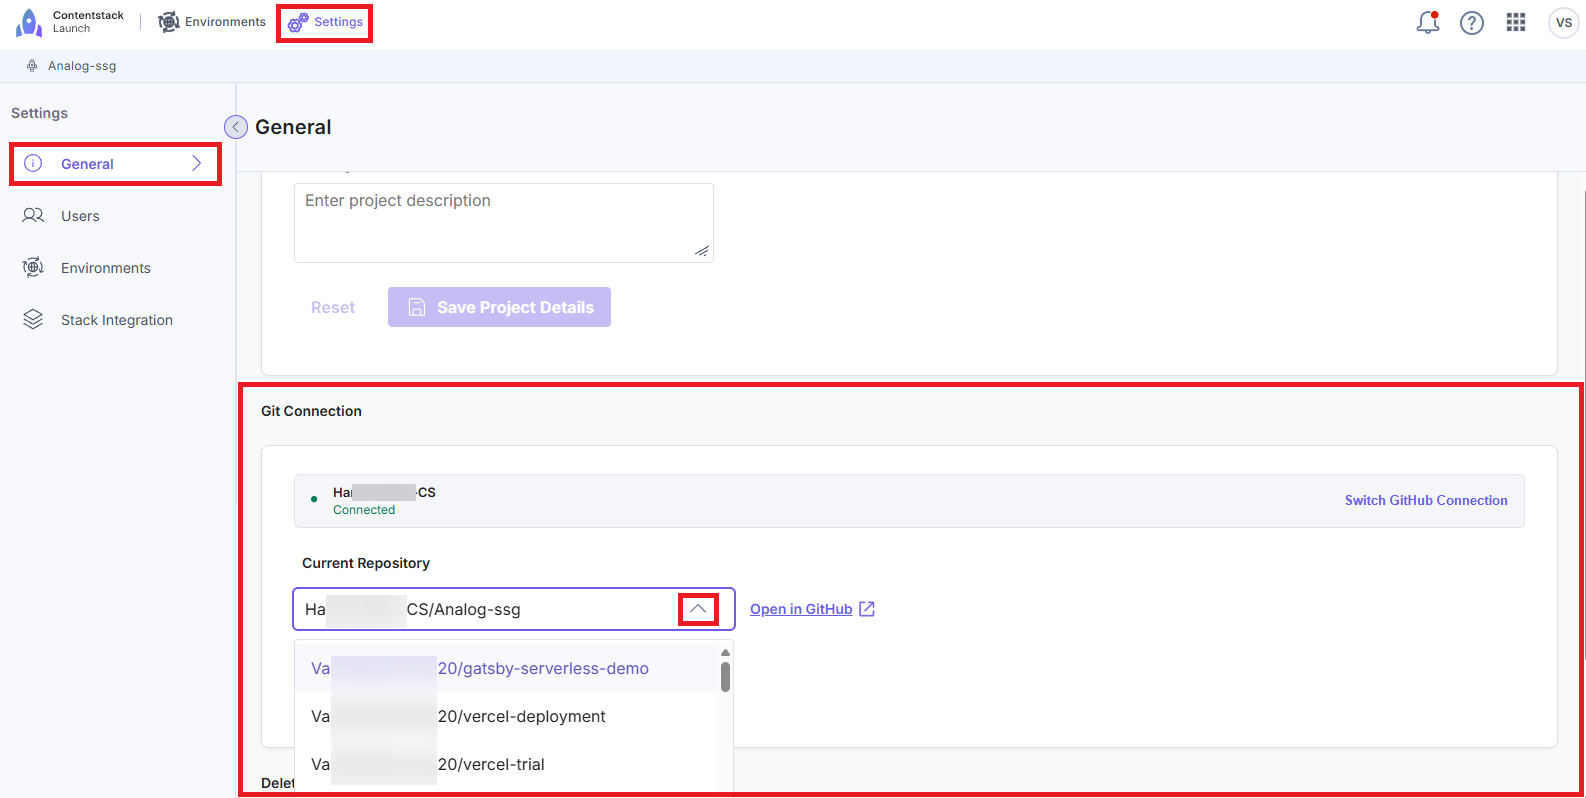The image size is (1586, 798).
Task: Choose the vercel-deployment repository option
Action: [507, 716]
